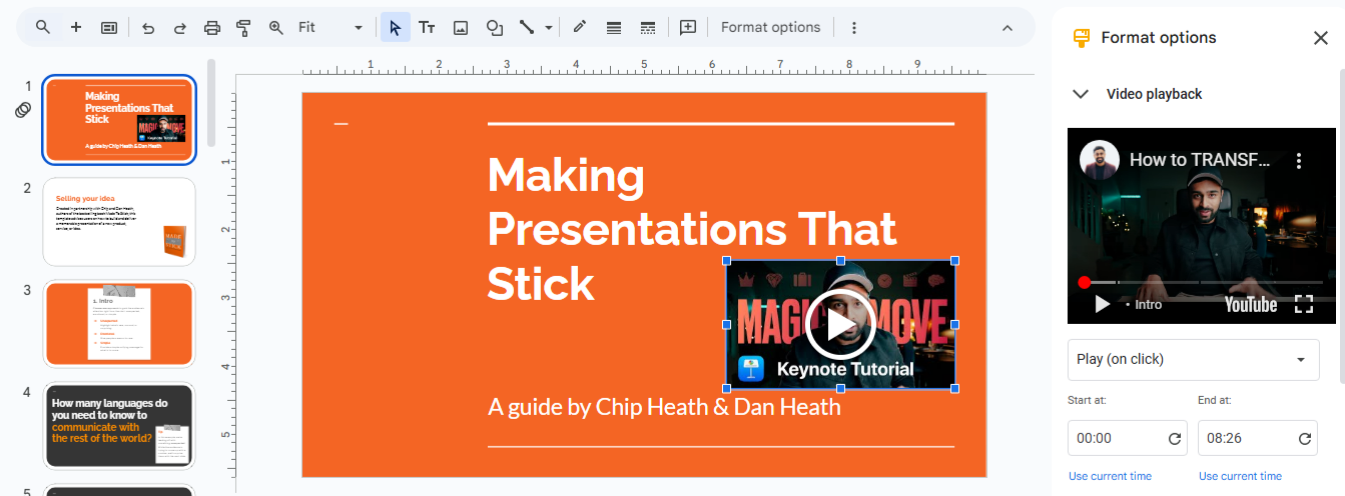Select the text box tool
This screenshot has width=1345, height=496.
(427, 28)
